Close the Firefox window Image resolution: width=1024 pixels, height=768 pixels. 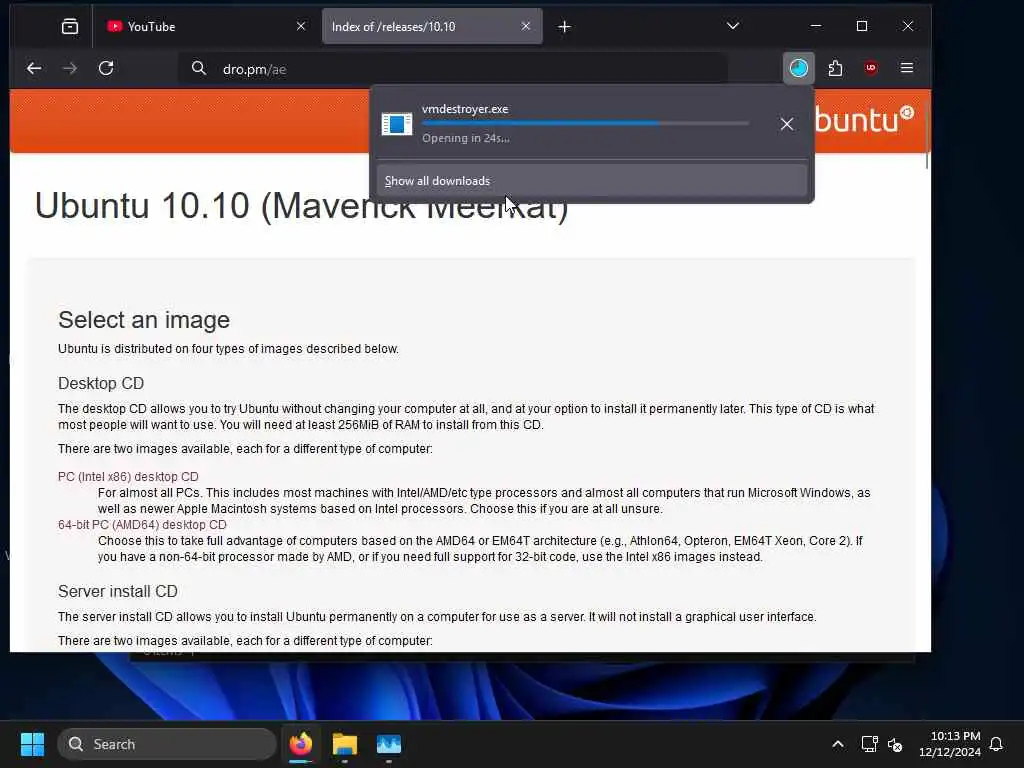(x=908, y=26)
